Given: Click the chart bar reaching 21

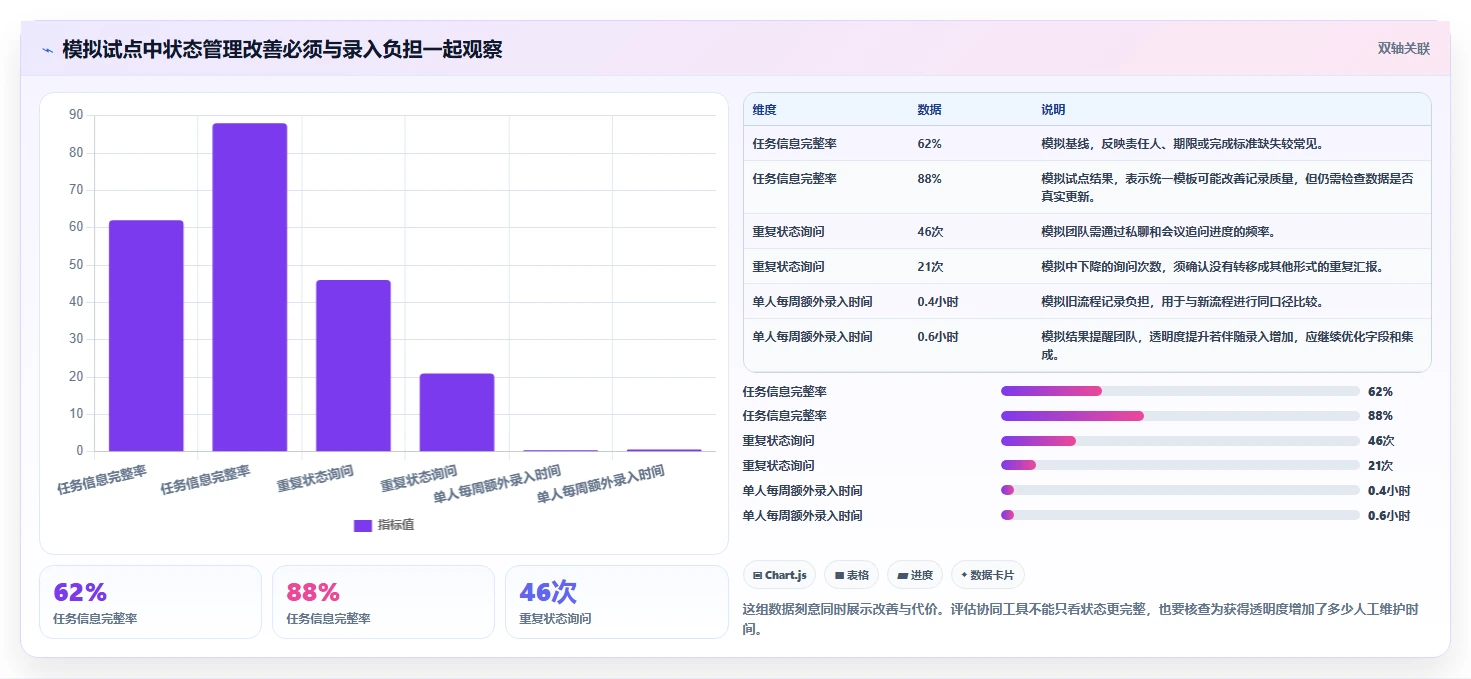Looking at the screenshot, I should [457, 412].
